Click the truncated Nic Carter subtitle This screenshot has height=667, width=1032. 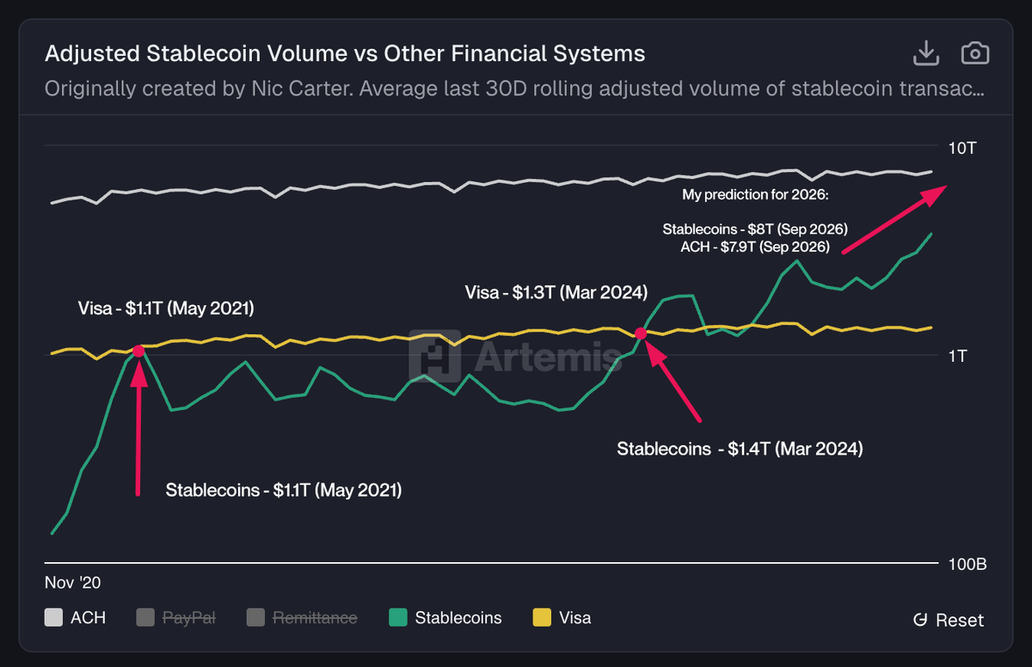(515, 89)
